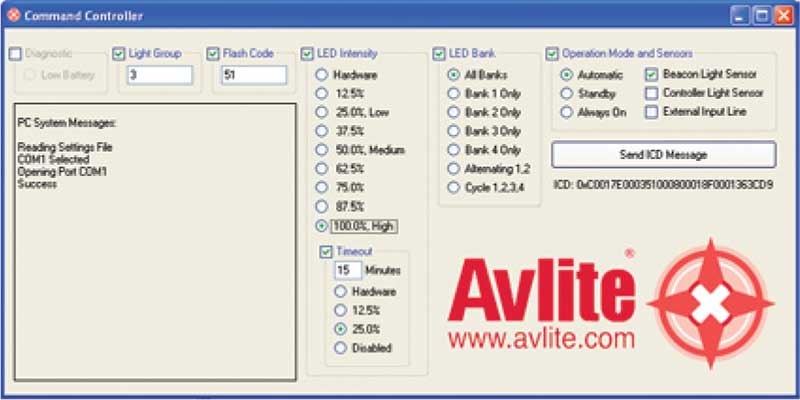Select 100.0%, High intensity
Viewport: 800px width, 400px height.
click(x=321, y=227)
